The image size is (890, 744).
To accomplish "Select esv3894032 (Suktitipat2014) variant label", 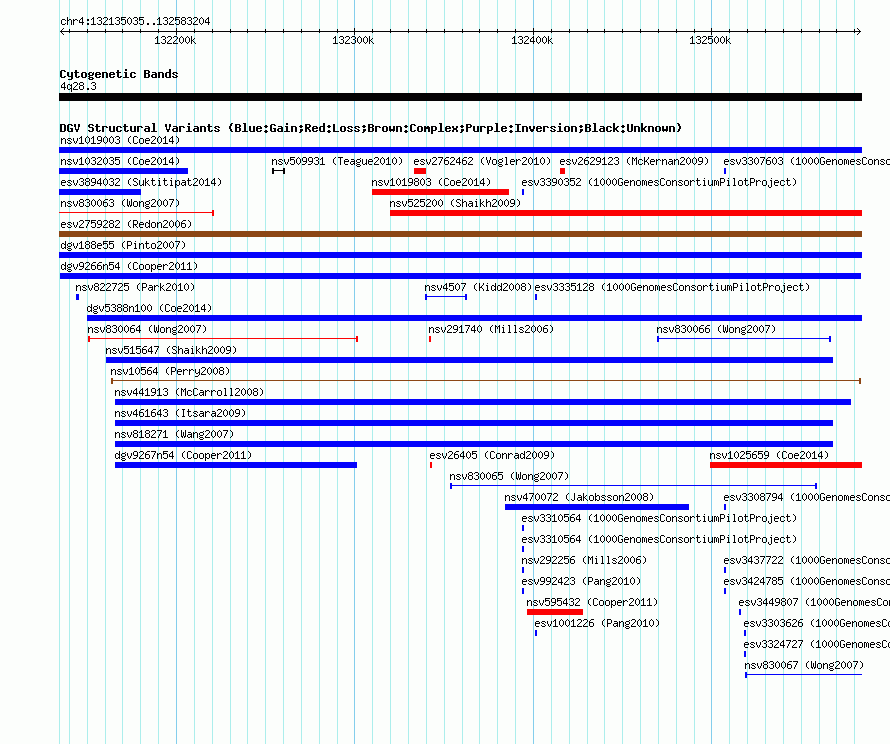I will click(141, 182).
